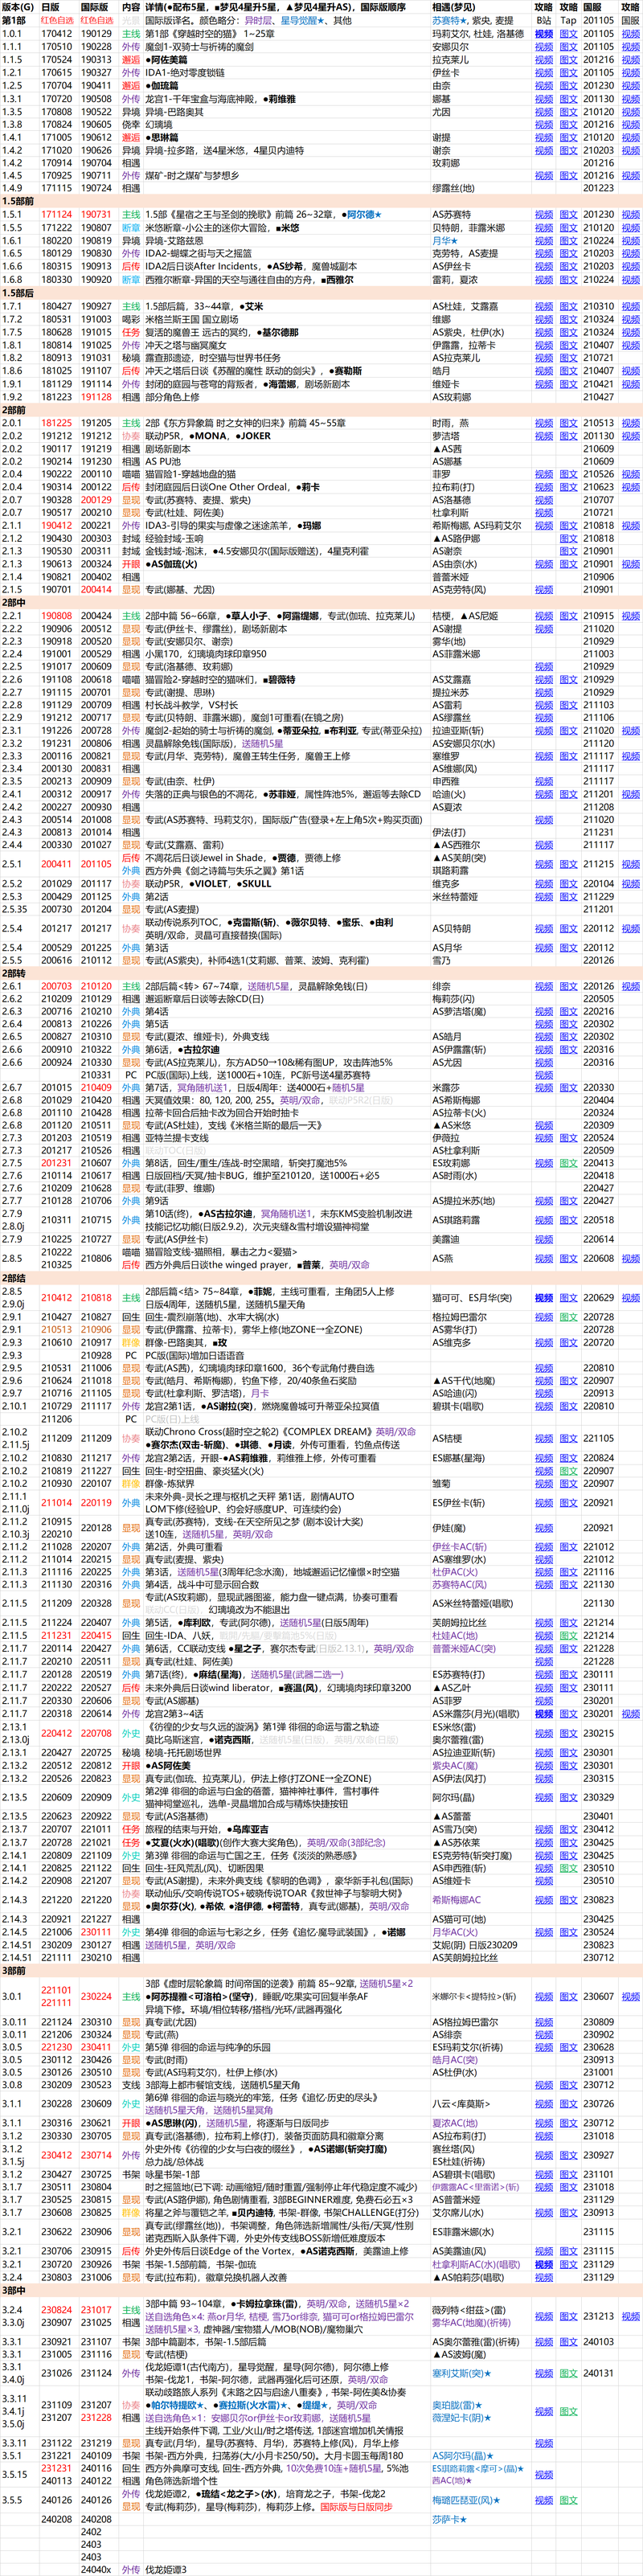The width and height of the screenshot is (643, 2576).
Task: Open the 图文 link for version 1.5.1
Action: [568, 214]
